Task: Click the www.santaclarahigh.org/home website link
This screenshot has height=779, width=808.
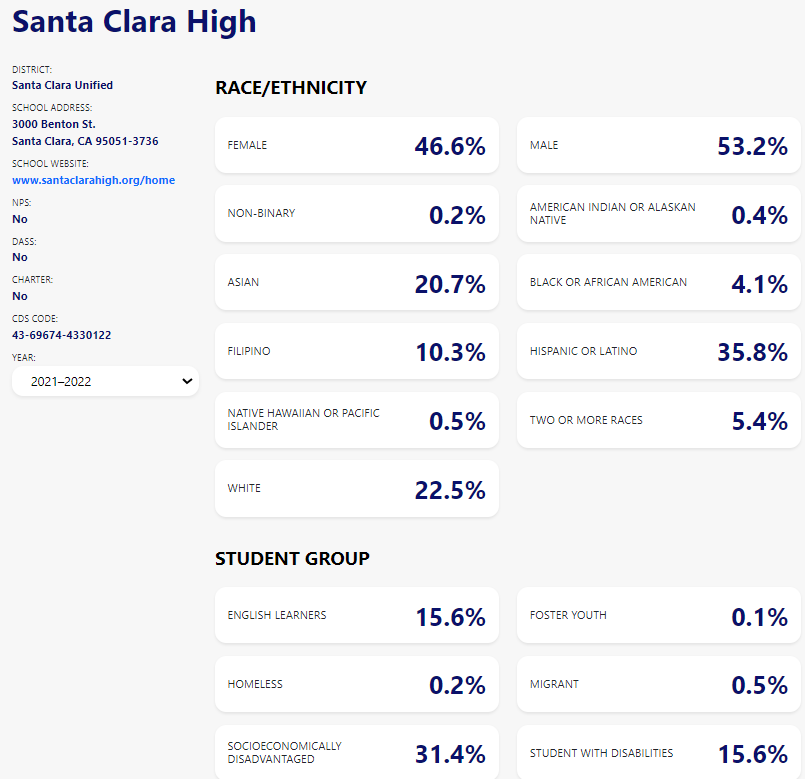Action: (93, 180)
